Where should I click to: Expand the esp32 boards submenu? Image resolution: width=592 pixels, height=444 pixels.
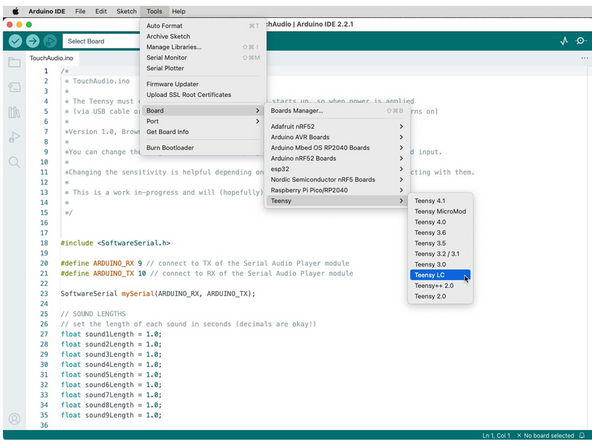(x=337, y=169)
